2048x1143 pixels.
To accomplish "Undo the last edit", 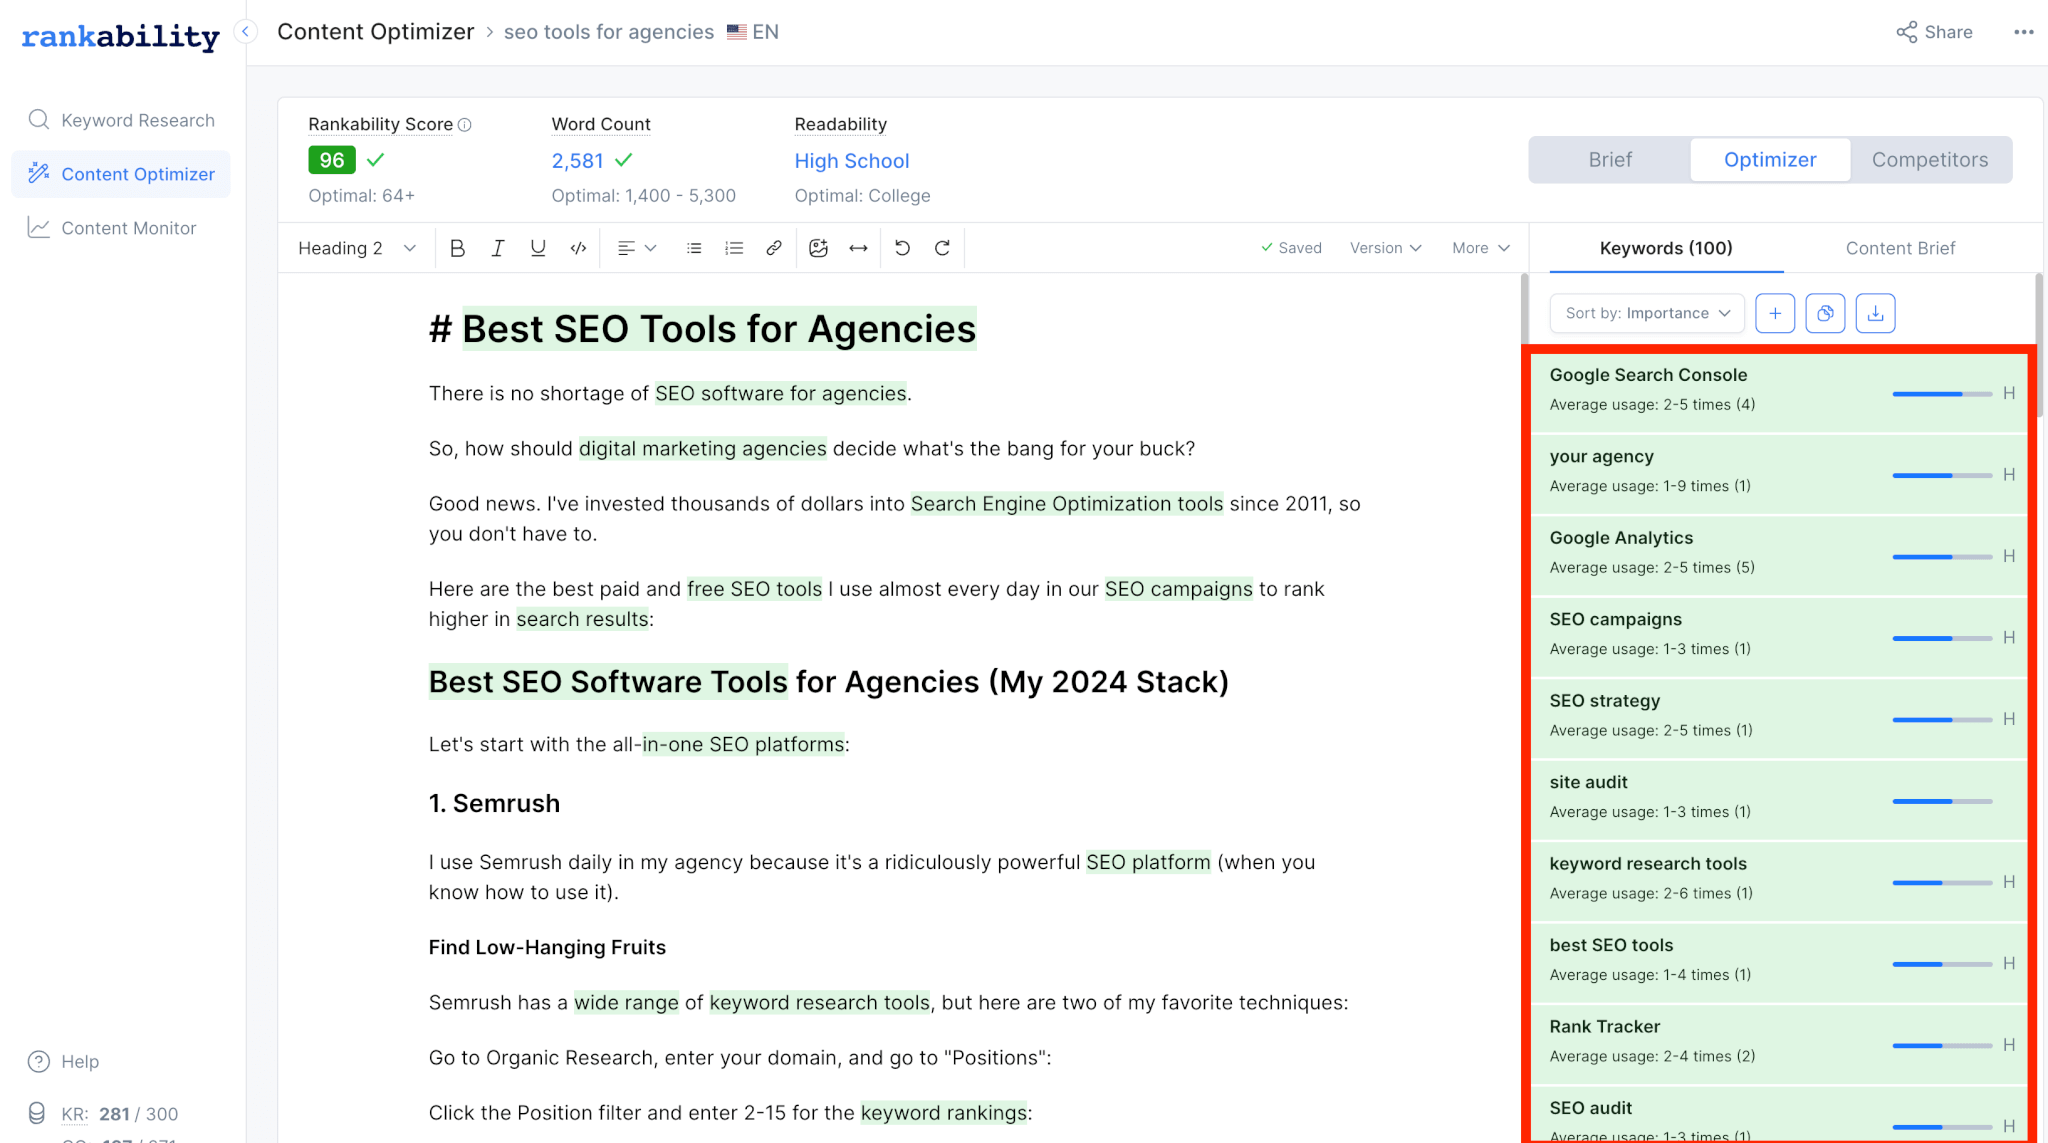I will (x=902, y=248).
